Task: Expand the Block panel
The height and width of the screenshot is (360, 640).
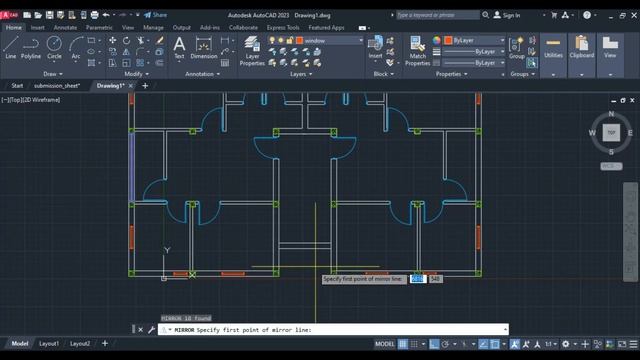Action: [x=383, y=74]
